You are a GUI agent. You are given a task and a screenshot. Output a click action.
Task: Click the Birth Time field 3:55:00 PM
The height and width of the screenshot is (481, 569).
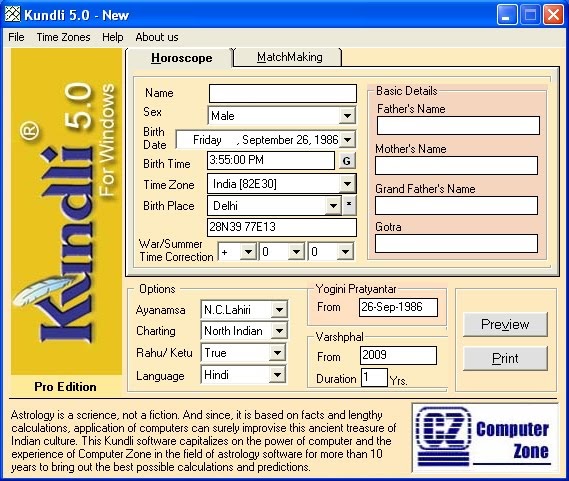coord(271,160)
